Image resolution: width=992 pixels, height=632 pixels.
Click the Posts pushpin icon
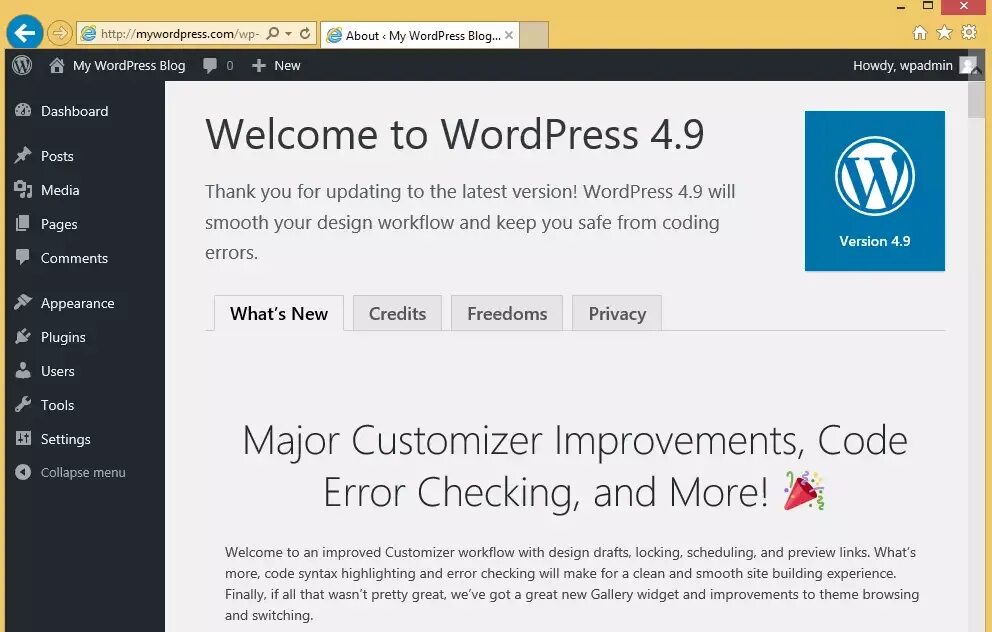[x=23, y=155]
